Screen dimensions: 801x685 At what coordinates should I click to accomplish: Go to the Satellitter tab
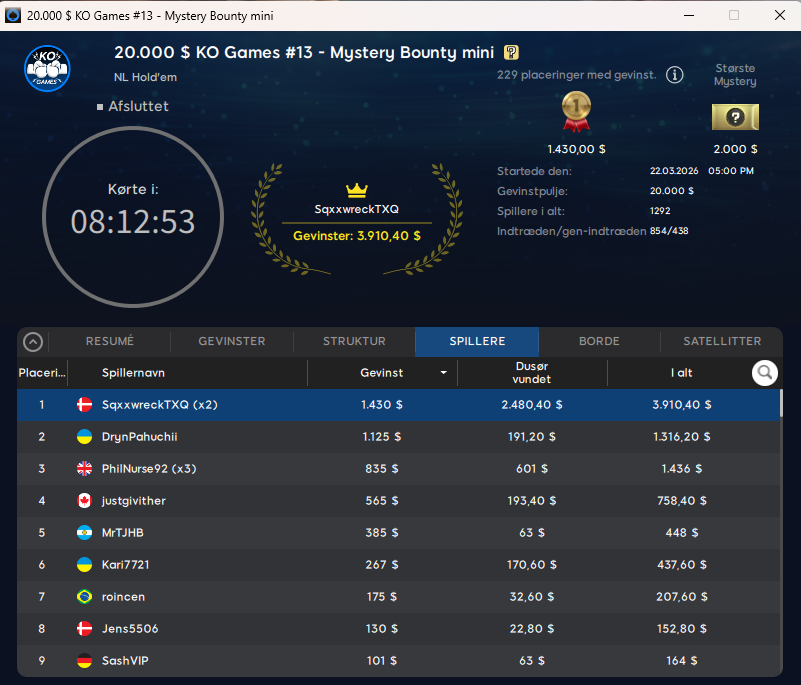coord(722,342)
